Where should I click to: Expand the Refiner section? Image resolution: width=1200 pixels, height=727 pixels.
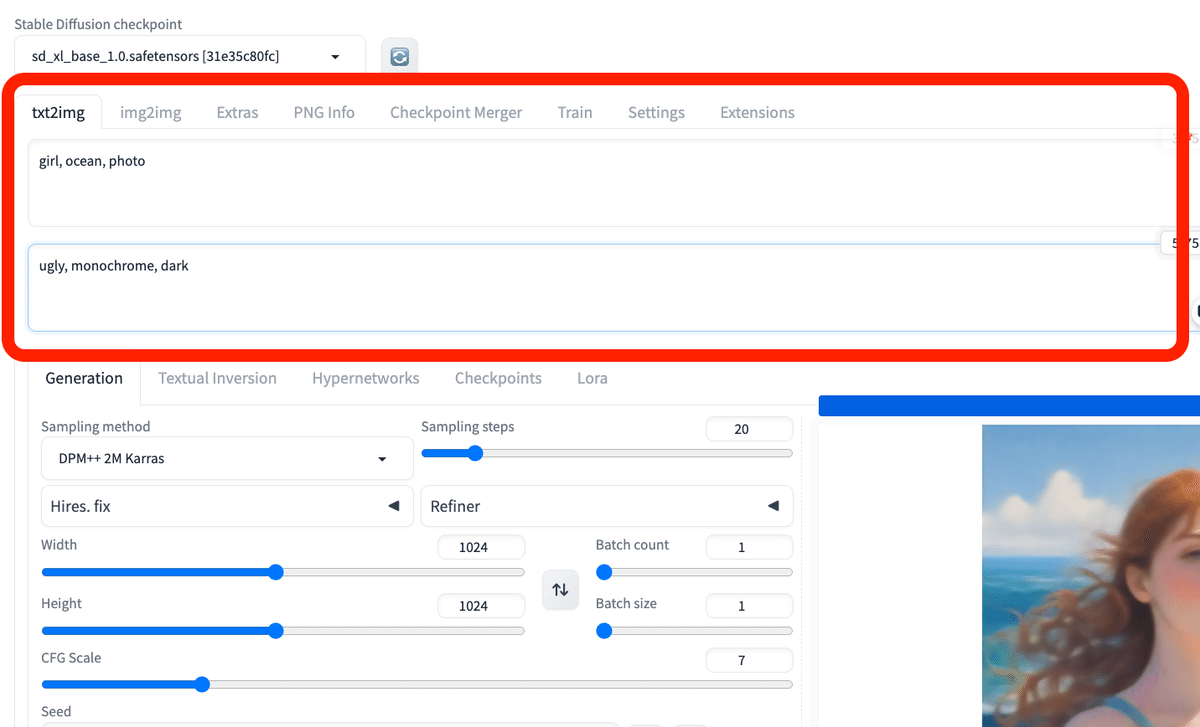(x=606, y=506)
